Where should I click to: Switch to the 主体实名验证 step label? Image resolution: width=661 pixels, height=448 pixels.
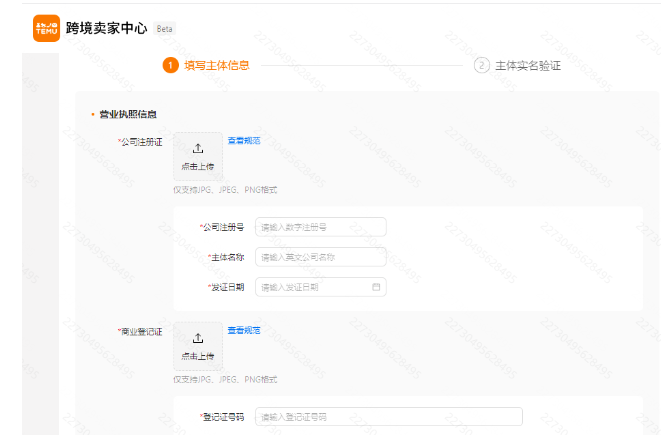528,65
